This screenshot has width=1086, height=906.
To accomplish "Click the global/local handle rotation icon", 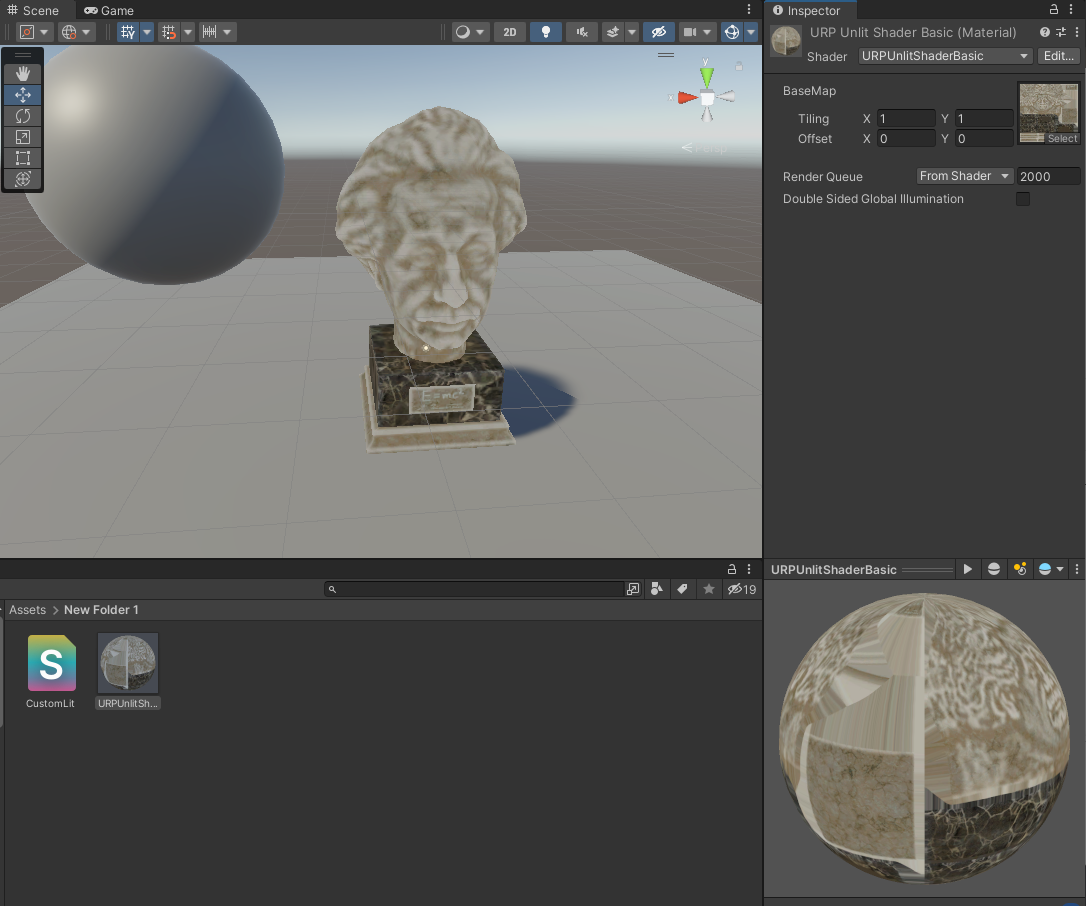I will click(69, 32).
